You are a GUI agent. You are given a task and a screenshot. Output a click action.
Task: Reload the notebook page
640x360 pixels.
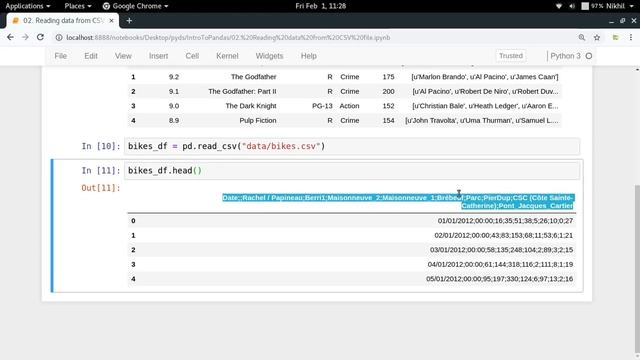click(x=40, y=37)
